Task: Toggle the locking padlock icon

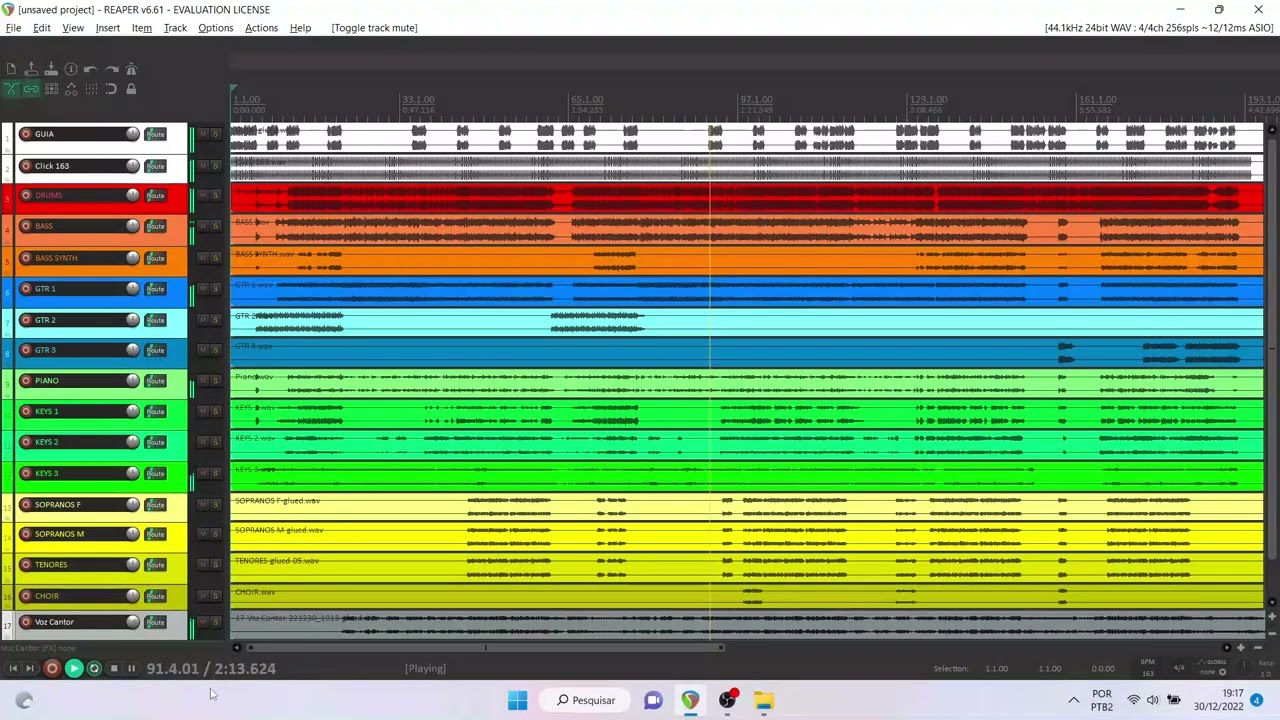Action: (x=131, y=89)
